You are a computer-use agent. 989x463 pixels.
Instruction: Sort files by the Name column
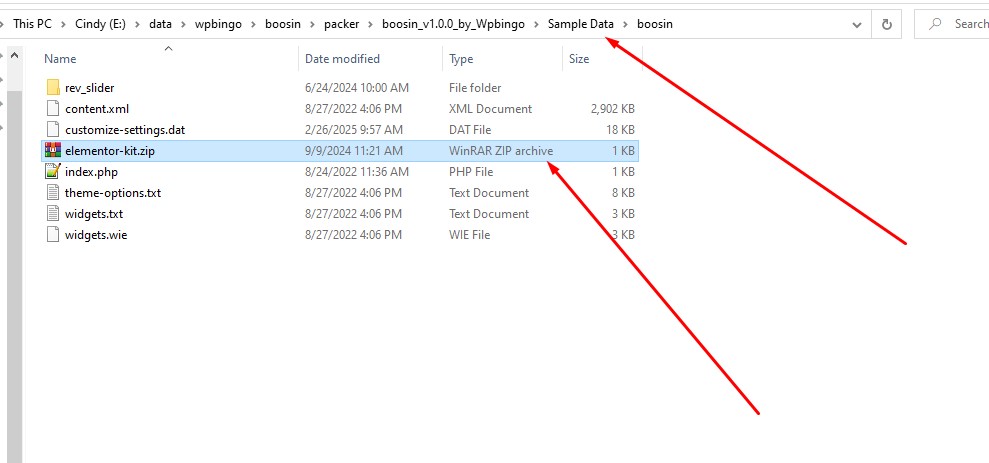(x=61, y=60)
